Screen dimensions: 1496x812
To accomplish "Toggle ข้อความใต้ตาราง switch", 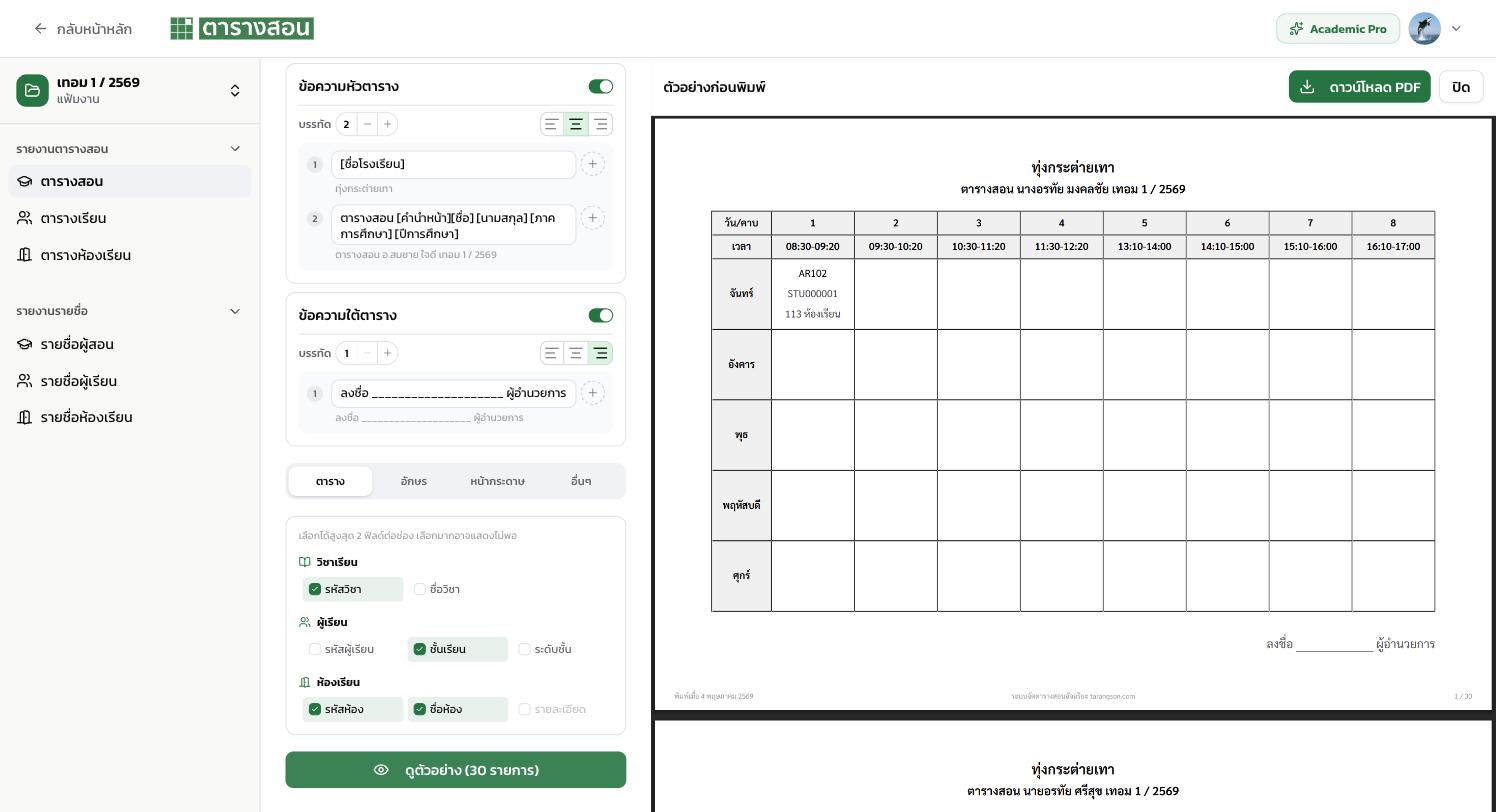I will [600, 316].
